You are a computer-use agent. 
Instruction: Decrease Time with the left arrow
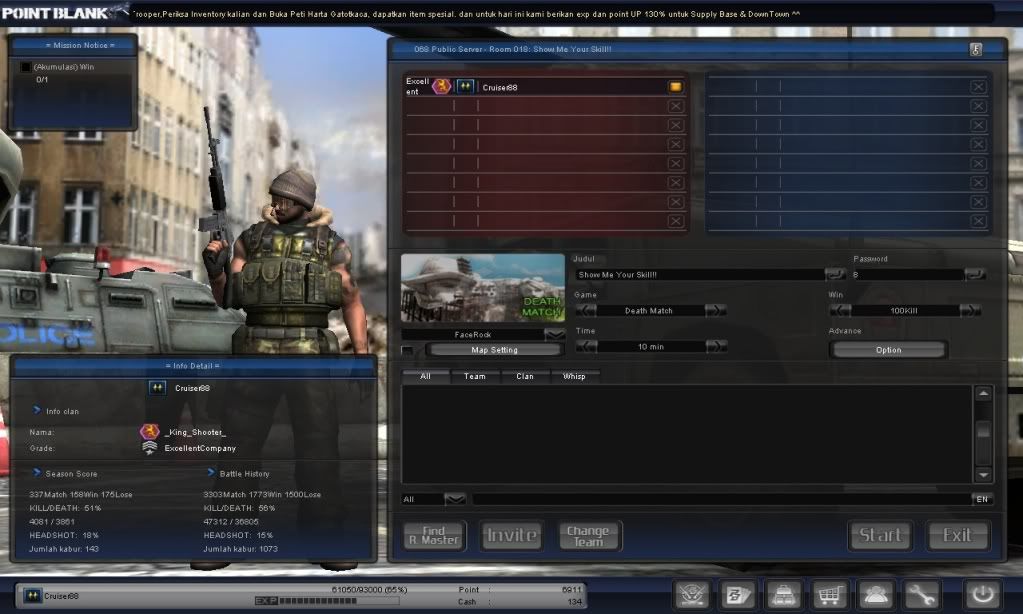pyautogui.click(x=586, y=346)
